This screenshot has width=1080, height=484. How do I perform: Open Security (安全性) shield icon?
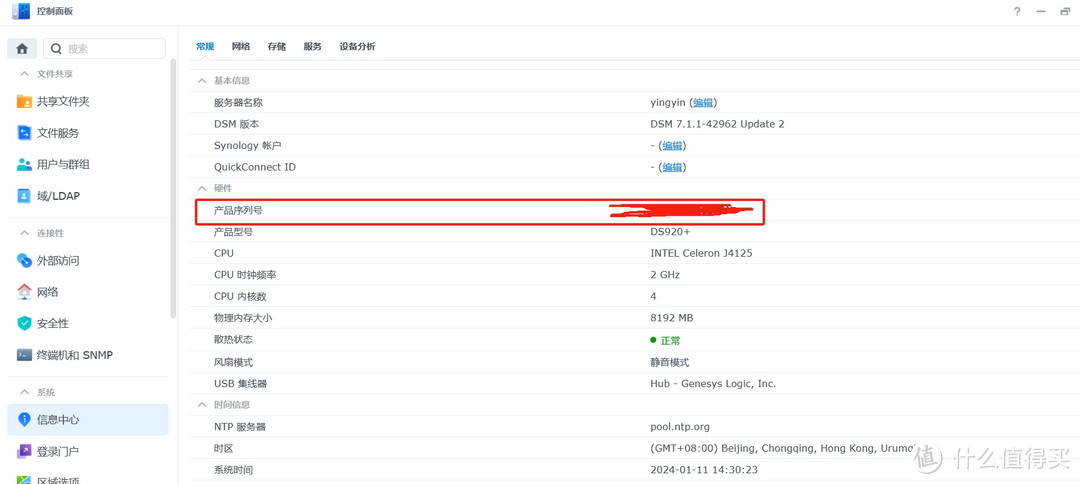(x=24, y=324)
